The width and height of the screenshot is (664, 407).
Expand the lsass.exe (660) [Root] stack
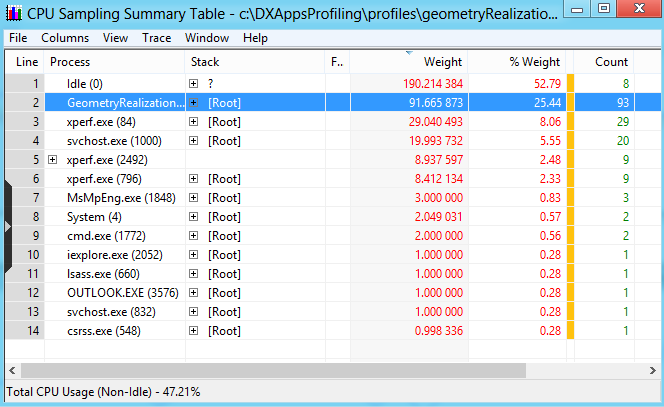[194, 274]
